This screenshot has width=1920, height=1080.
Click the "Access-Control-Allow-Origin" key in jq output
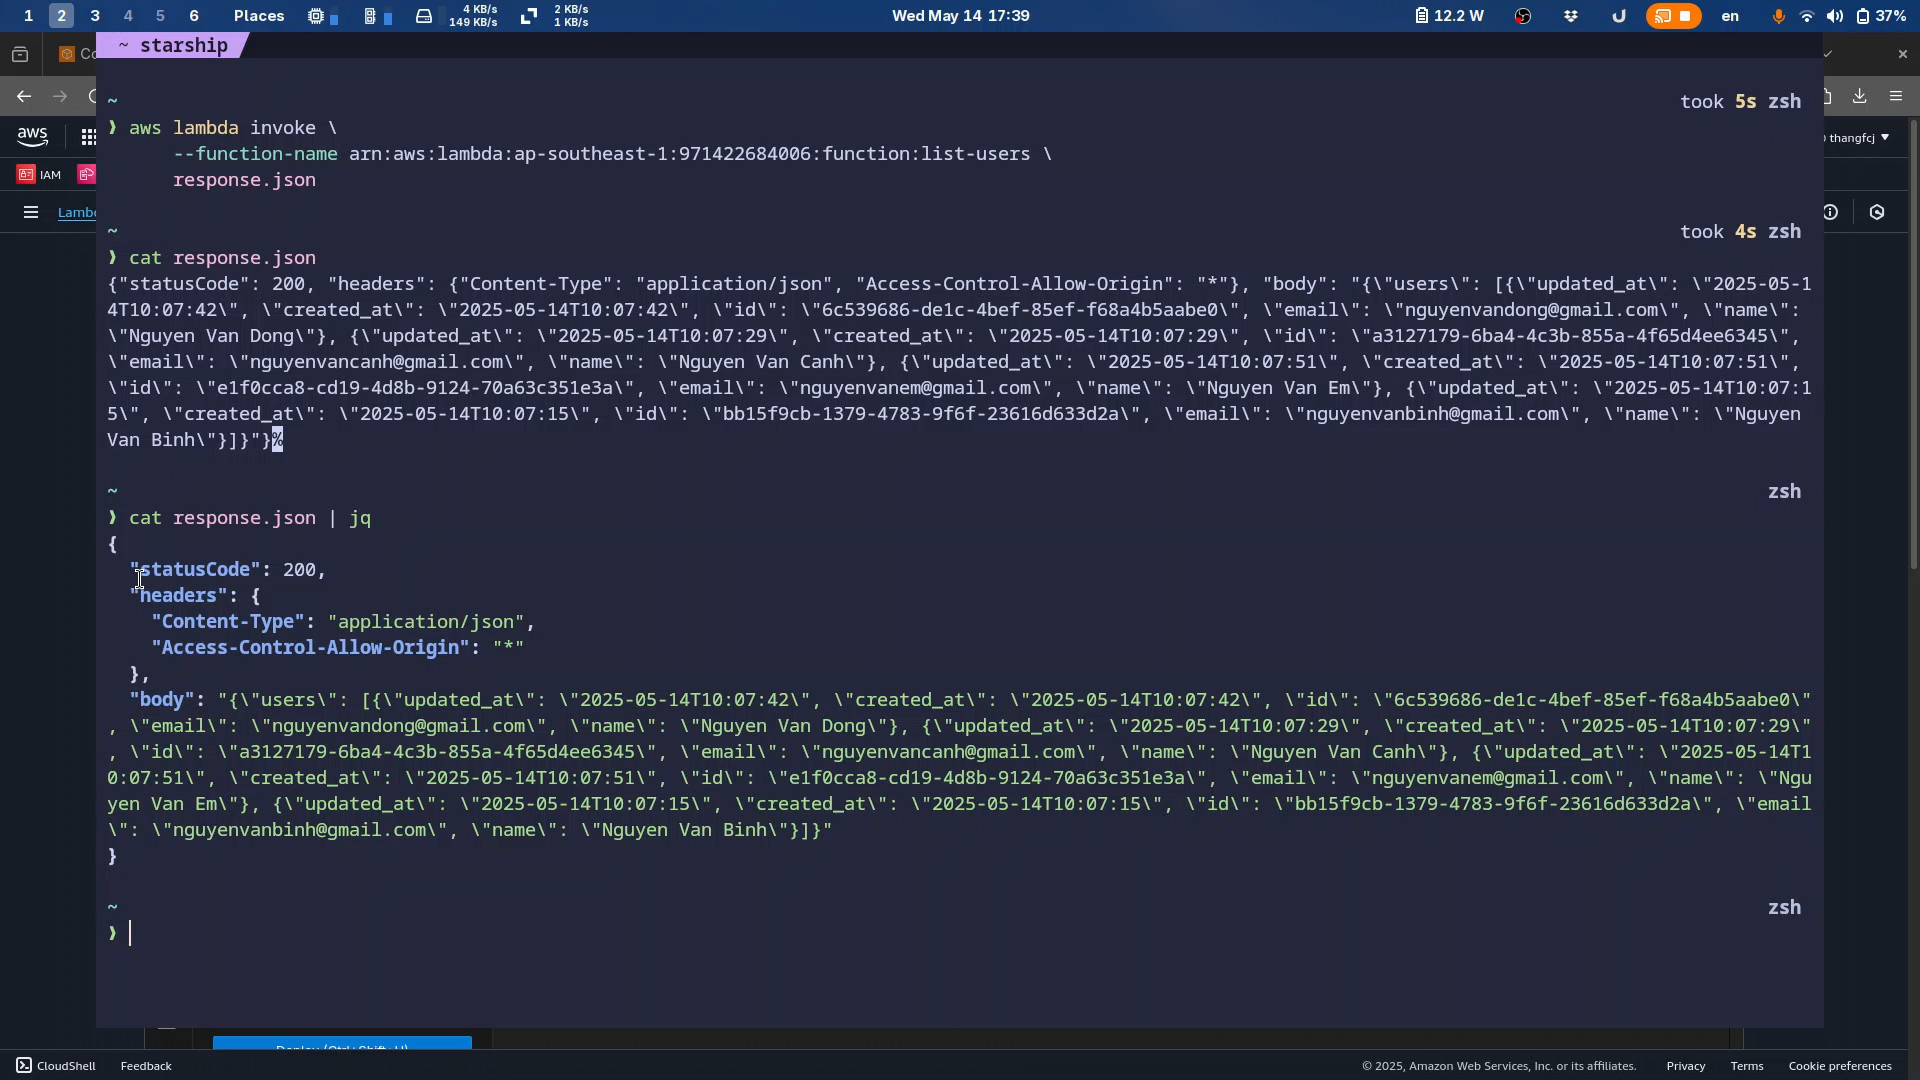310,648
